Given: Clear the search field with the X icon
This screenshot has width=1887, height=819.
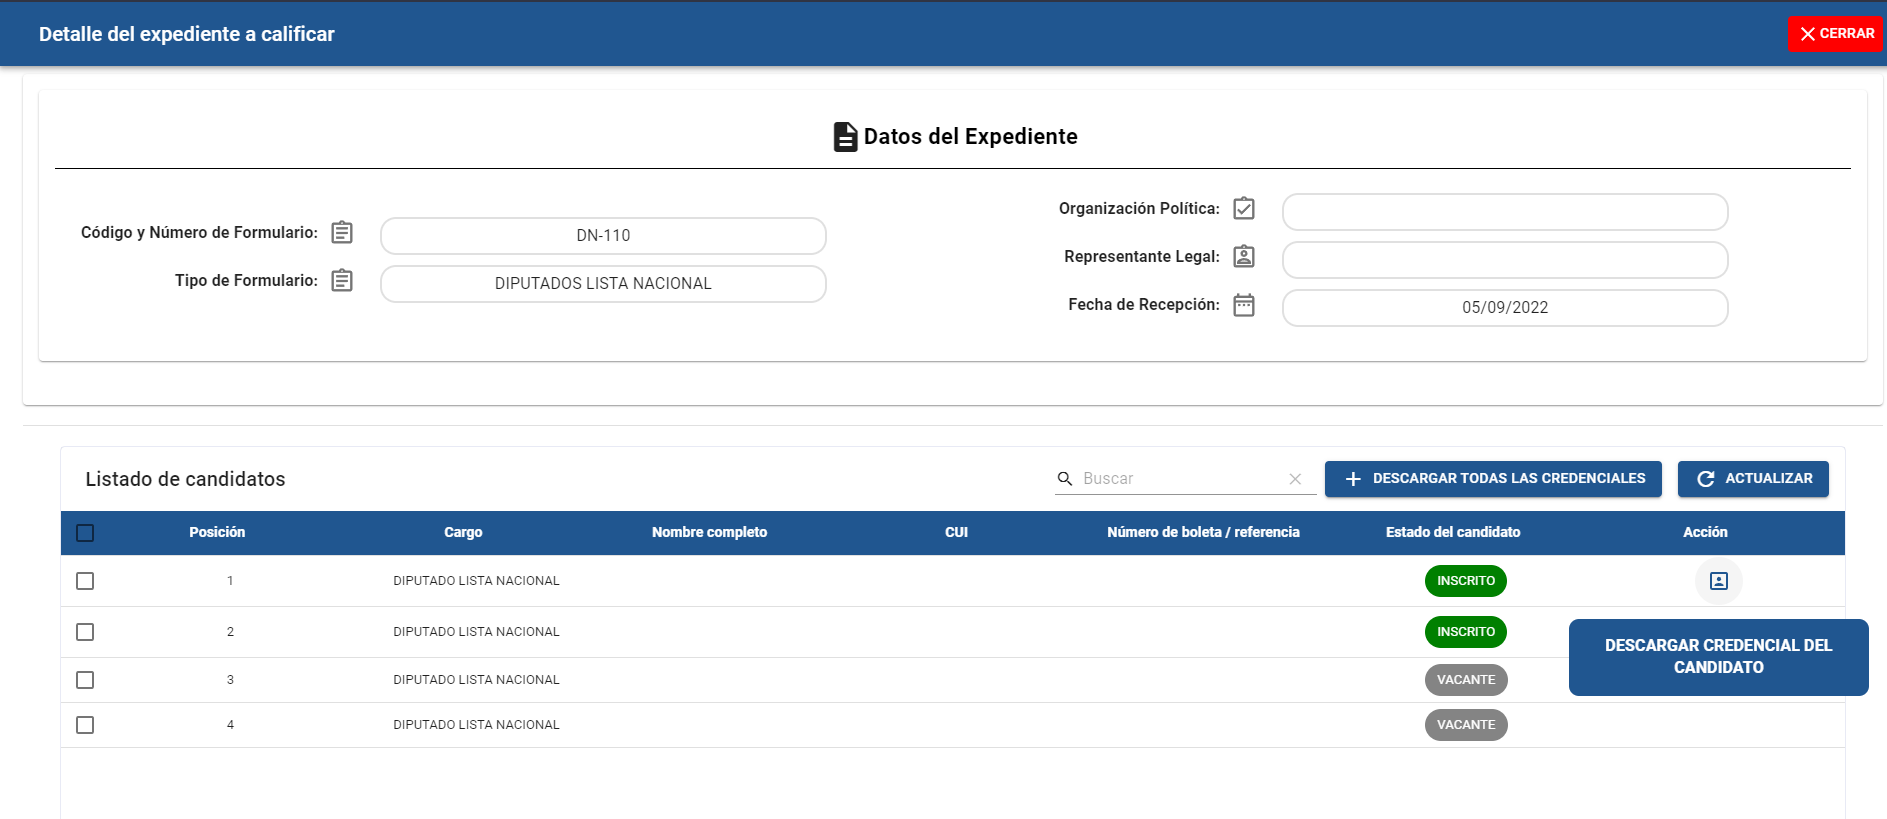Looking at the screenshot, I should pos(1295,479).
